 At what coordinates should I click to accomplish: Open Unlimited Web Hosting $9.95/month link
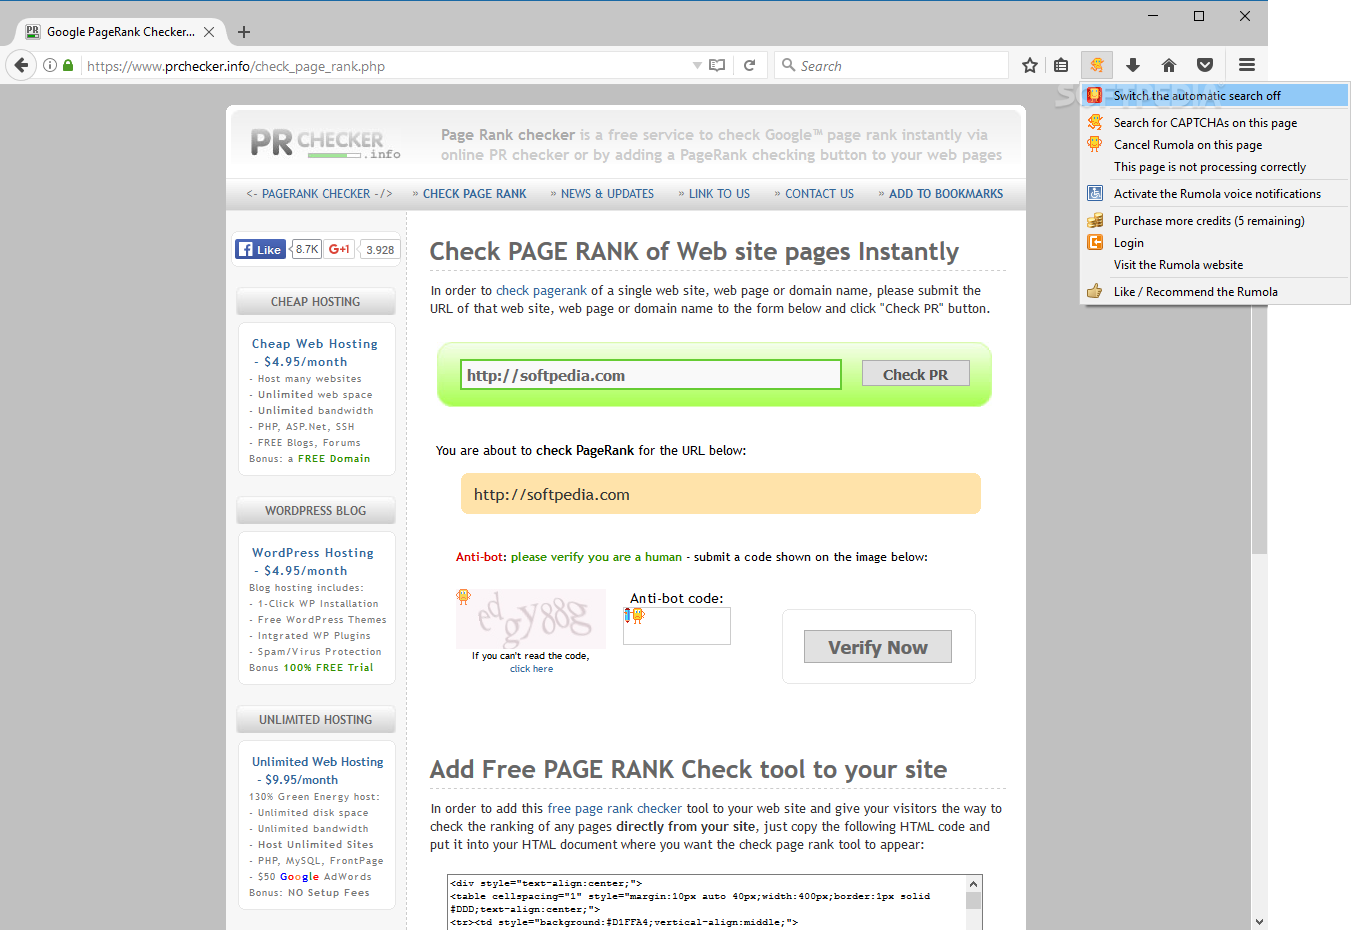click(317, 770)
